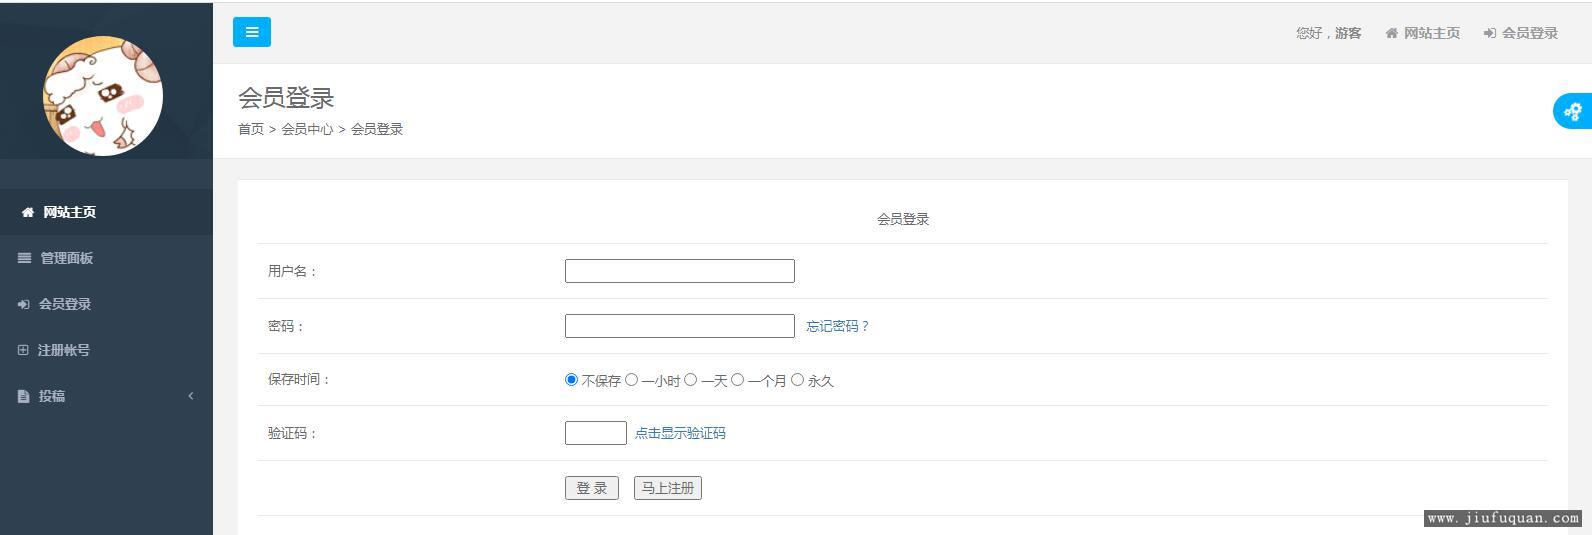
Task: Select the 一个月 radio option
Action: (737, 380)
